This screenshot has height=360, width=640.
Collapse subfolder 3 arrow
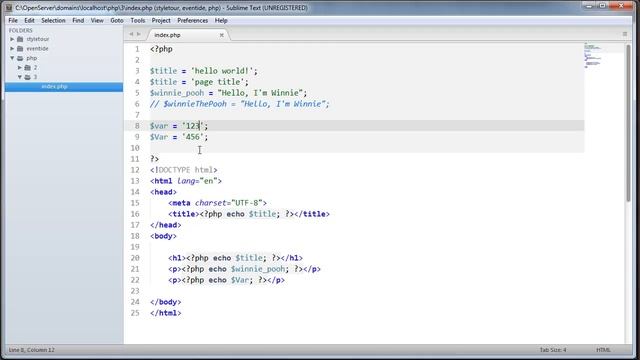coord(20,77)
